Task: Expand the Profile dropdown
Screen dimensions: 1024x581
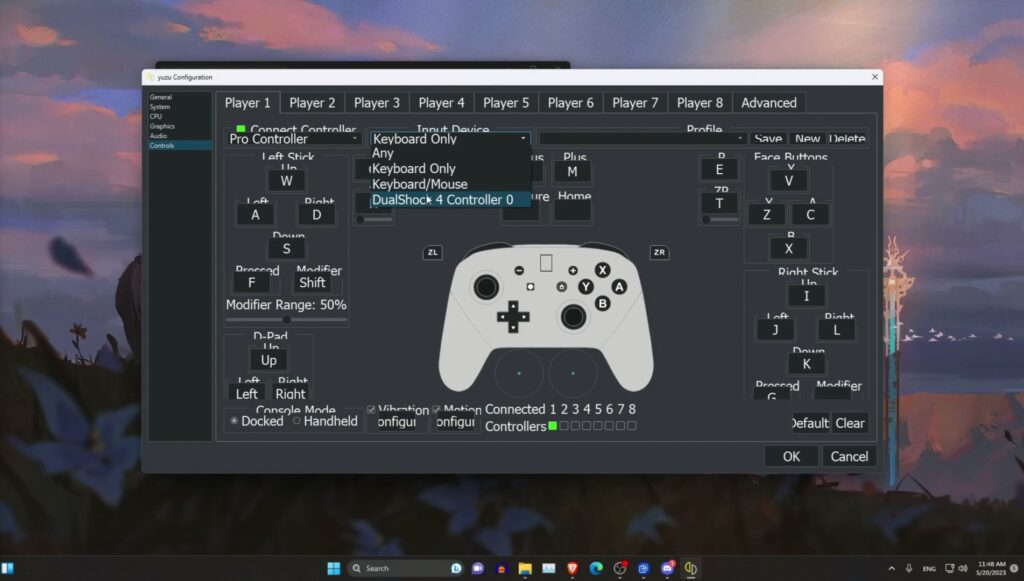Action: click(x=642, y=139)
